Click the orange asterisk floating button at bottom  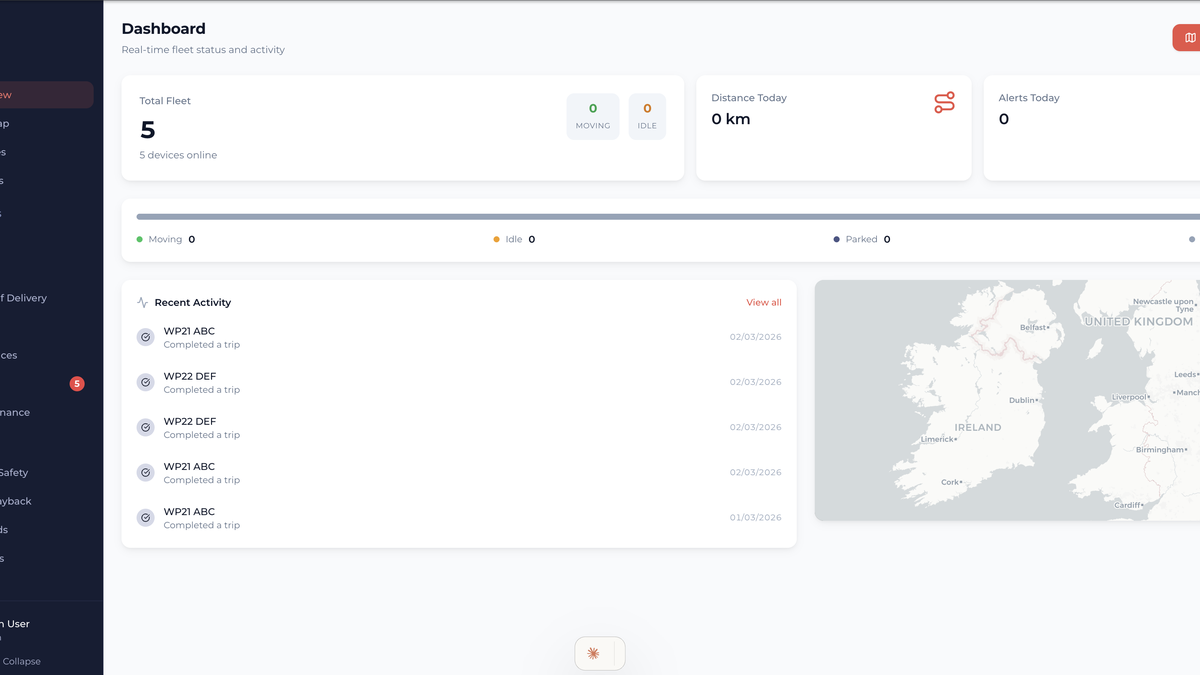tap(593, 653)
